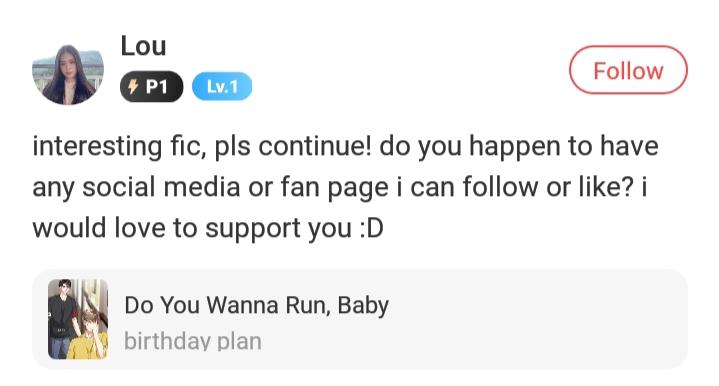Click the comment line mentioning social media or fan page
The width and height of the screenshot is (719, 386).
click(x=339, y=187)
